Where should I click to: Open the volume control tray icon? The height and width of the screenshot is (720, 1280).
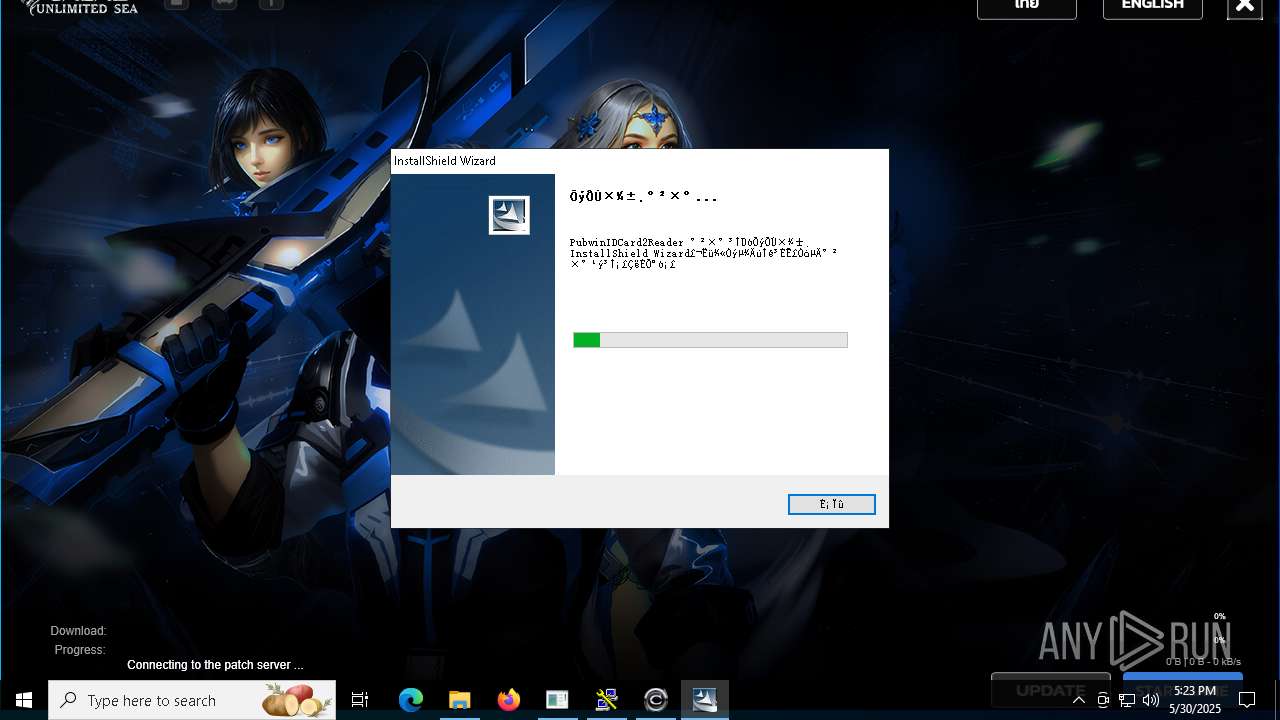(1151, 700)
